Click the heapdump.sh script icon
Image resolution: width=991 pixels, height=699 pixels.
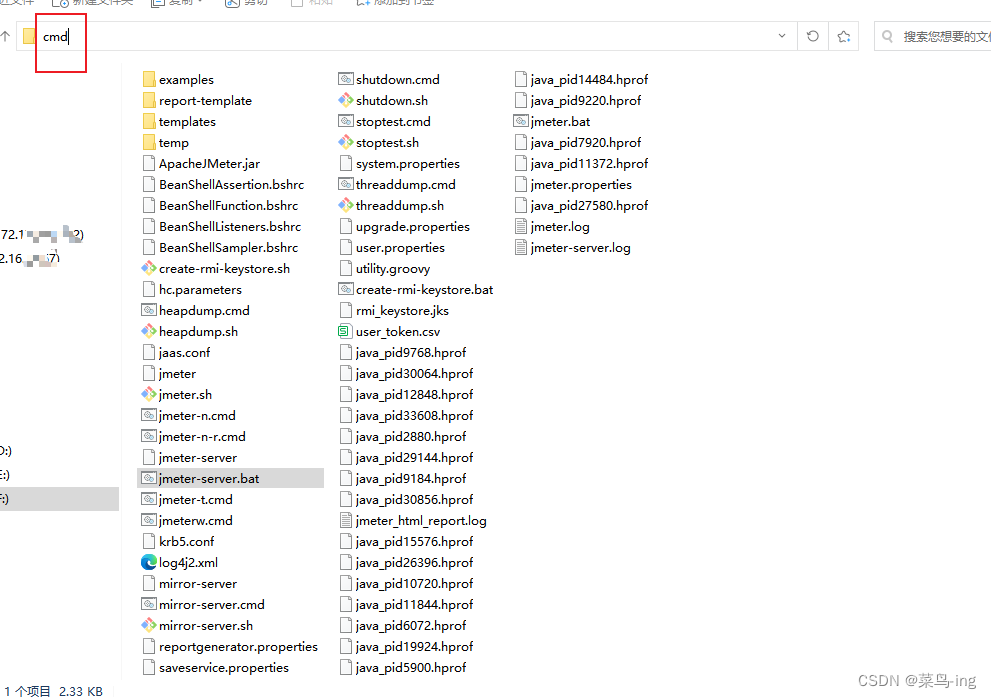tap(149, 331)
